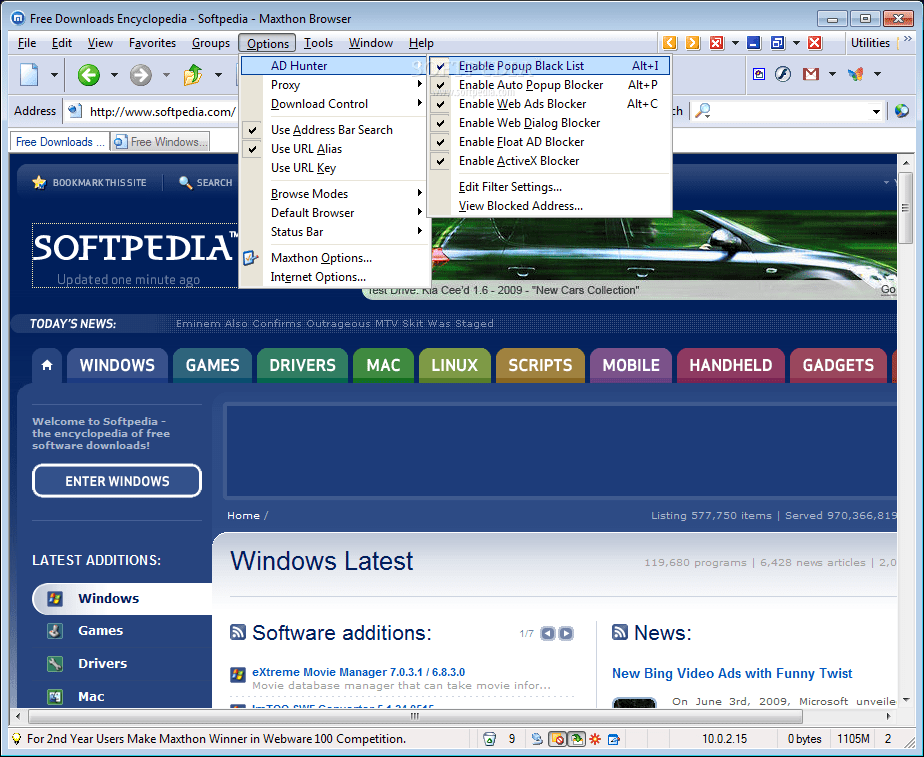The width and height of the screenshot is (924, 757).
Task: Click the Softpedia home tab icon
Action: [x=47, y=365]
